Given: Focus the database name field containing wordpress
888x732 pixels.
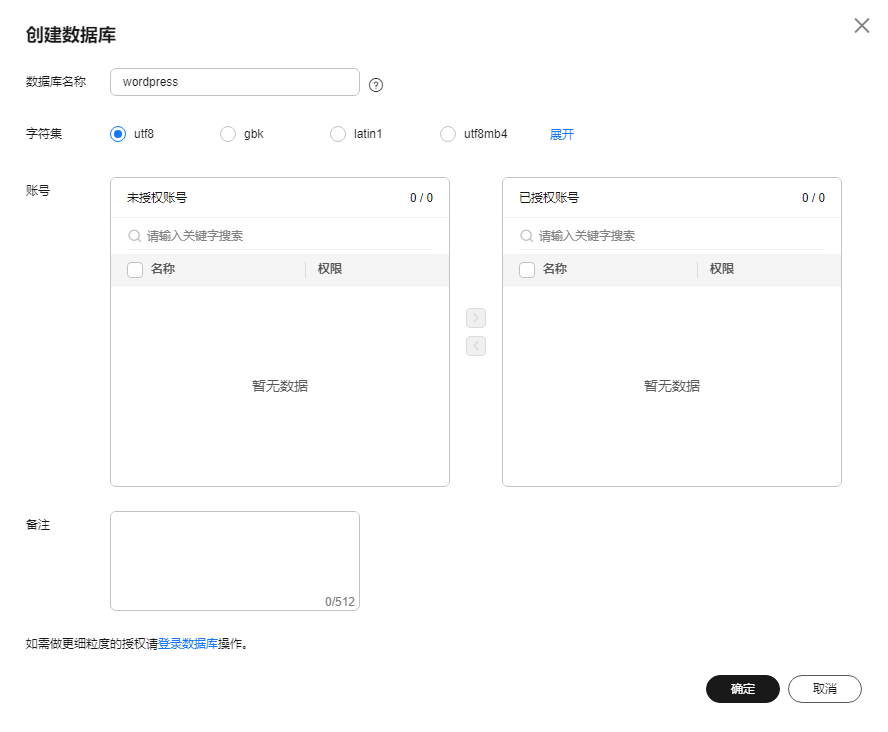Looking at the screenshot, I should pos(235,82).
